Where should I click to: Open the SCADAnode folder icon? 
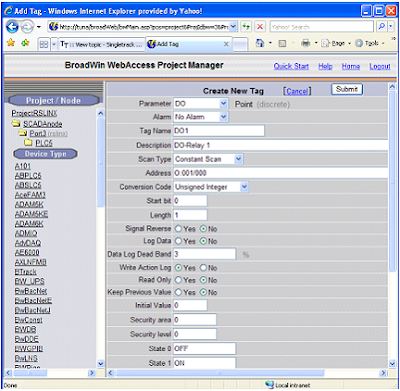coord(16,124)
